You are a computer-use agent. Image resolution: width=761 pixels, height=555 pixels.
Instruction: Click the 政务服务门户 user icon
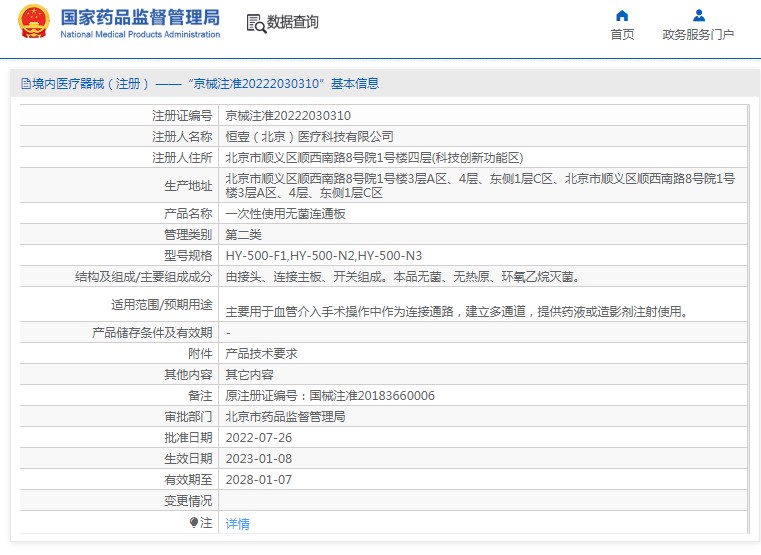[698, 16]
